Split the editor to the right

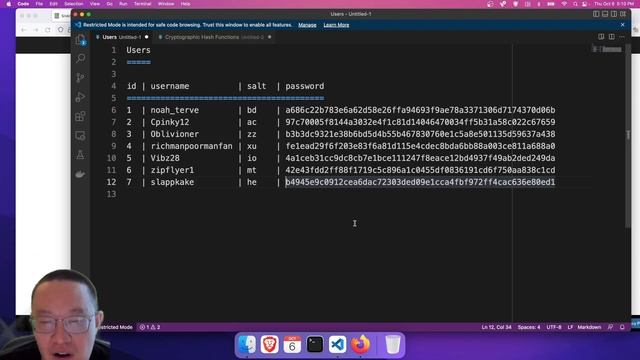point(611,37)
